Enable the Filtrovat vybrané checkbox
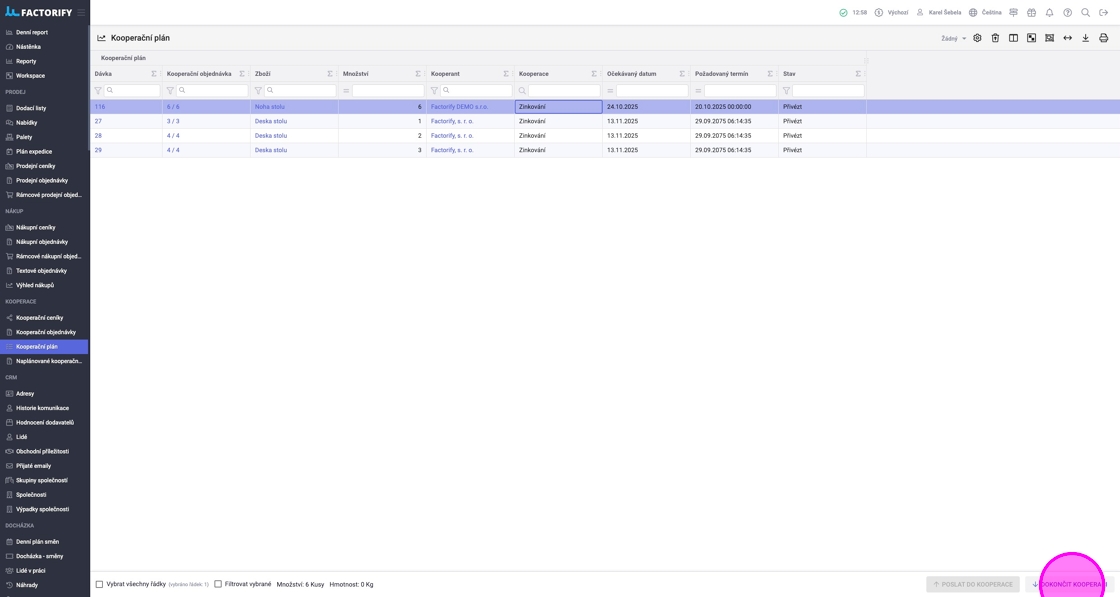Image resolution: width=1120 pixels, height=597 pixels. (x=218, y=584)
